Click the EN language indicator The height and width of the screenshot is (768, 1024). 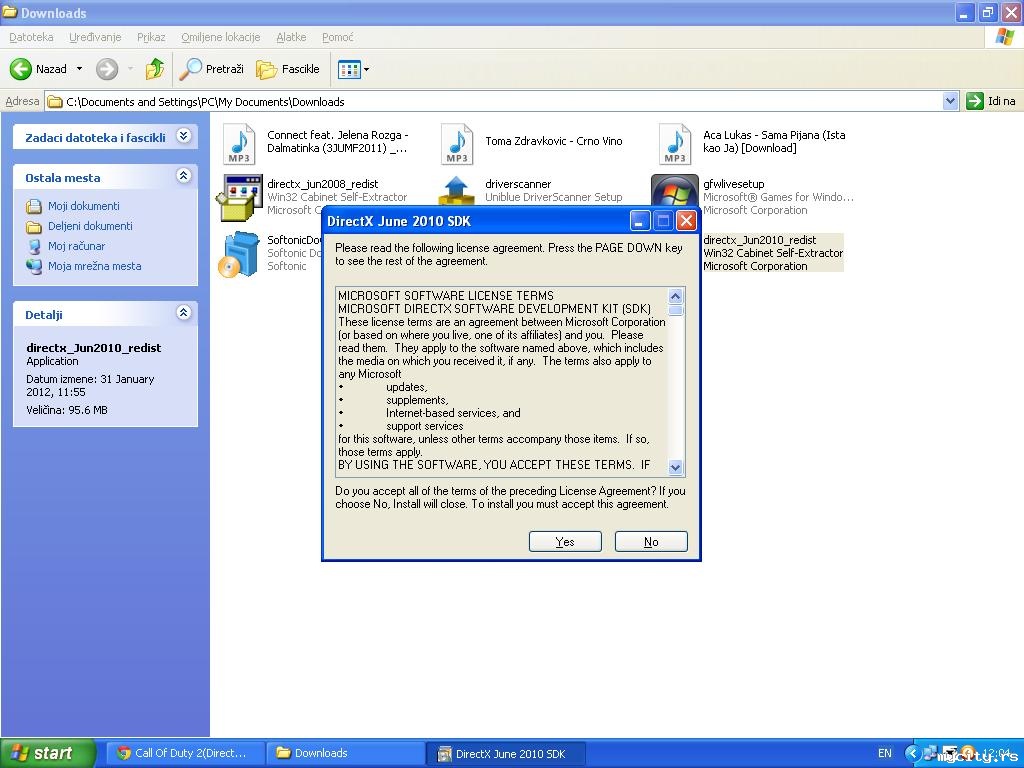(x=884, y=753)
